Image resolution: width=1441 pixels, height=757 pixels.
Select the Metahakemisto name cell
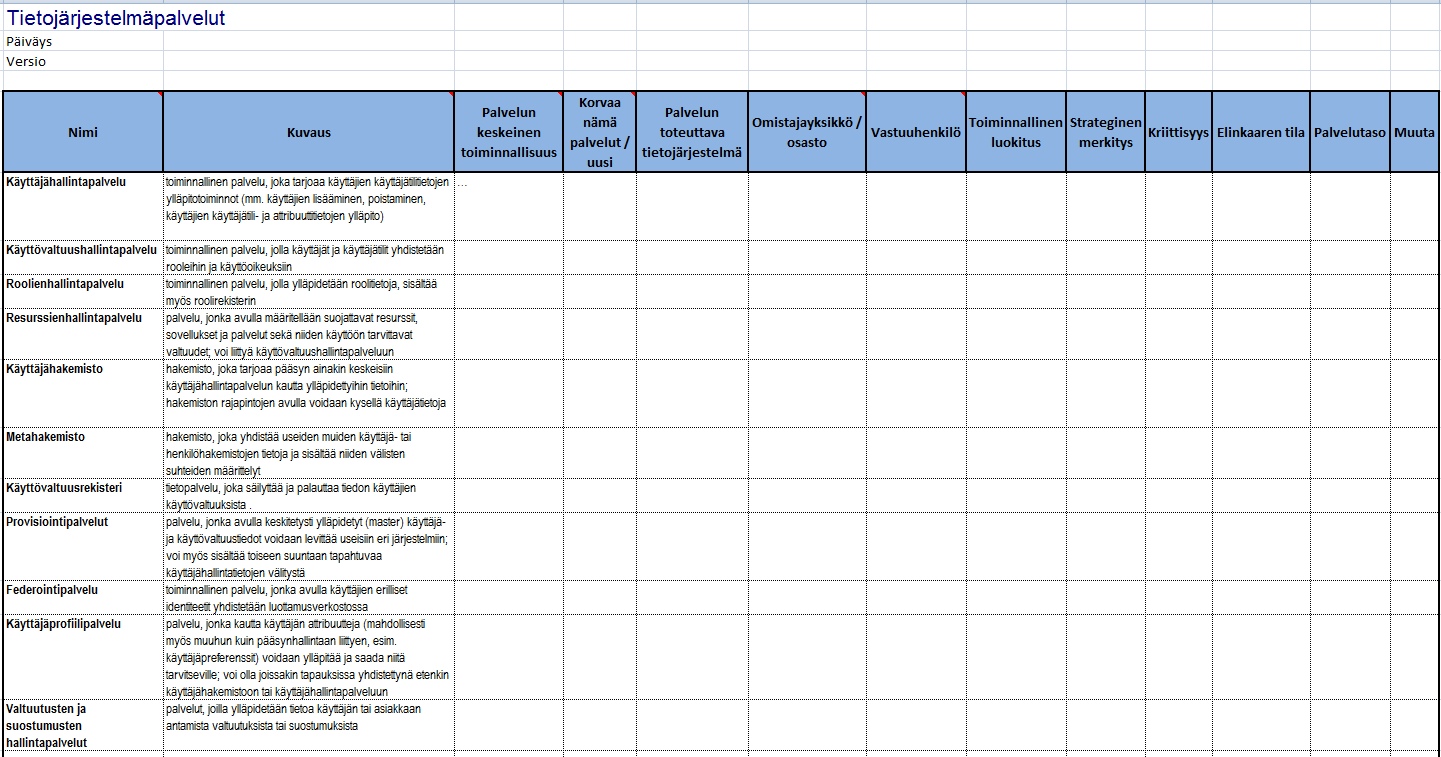point(83,454)
